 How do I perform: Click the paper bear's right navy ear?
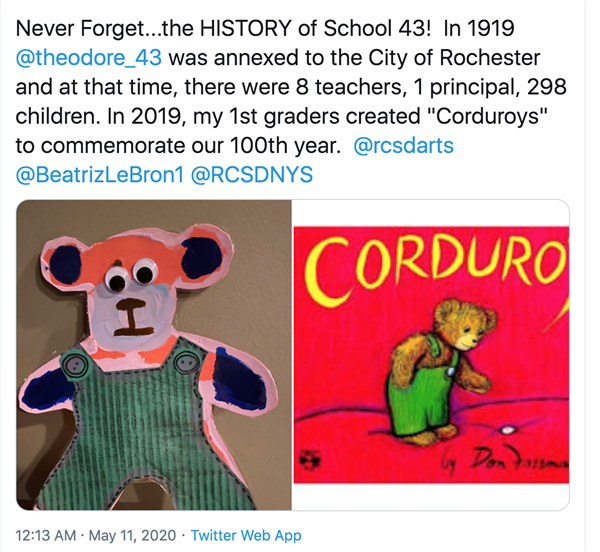202,258
